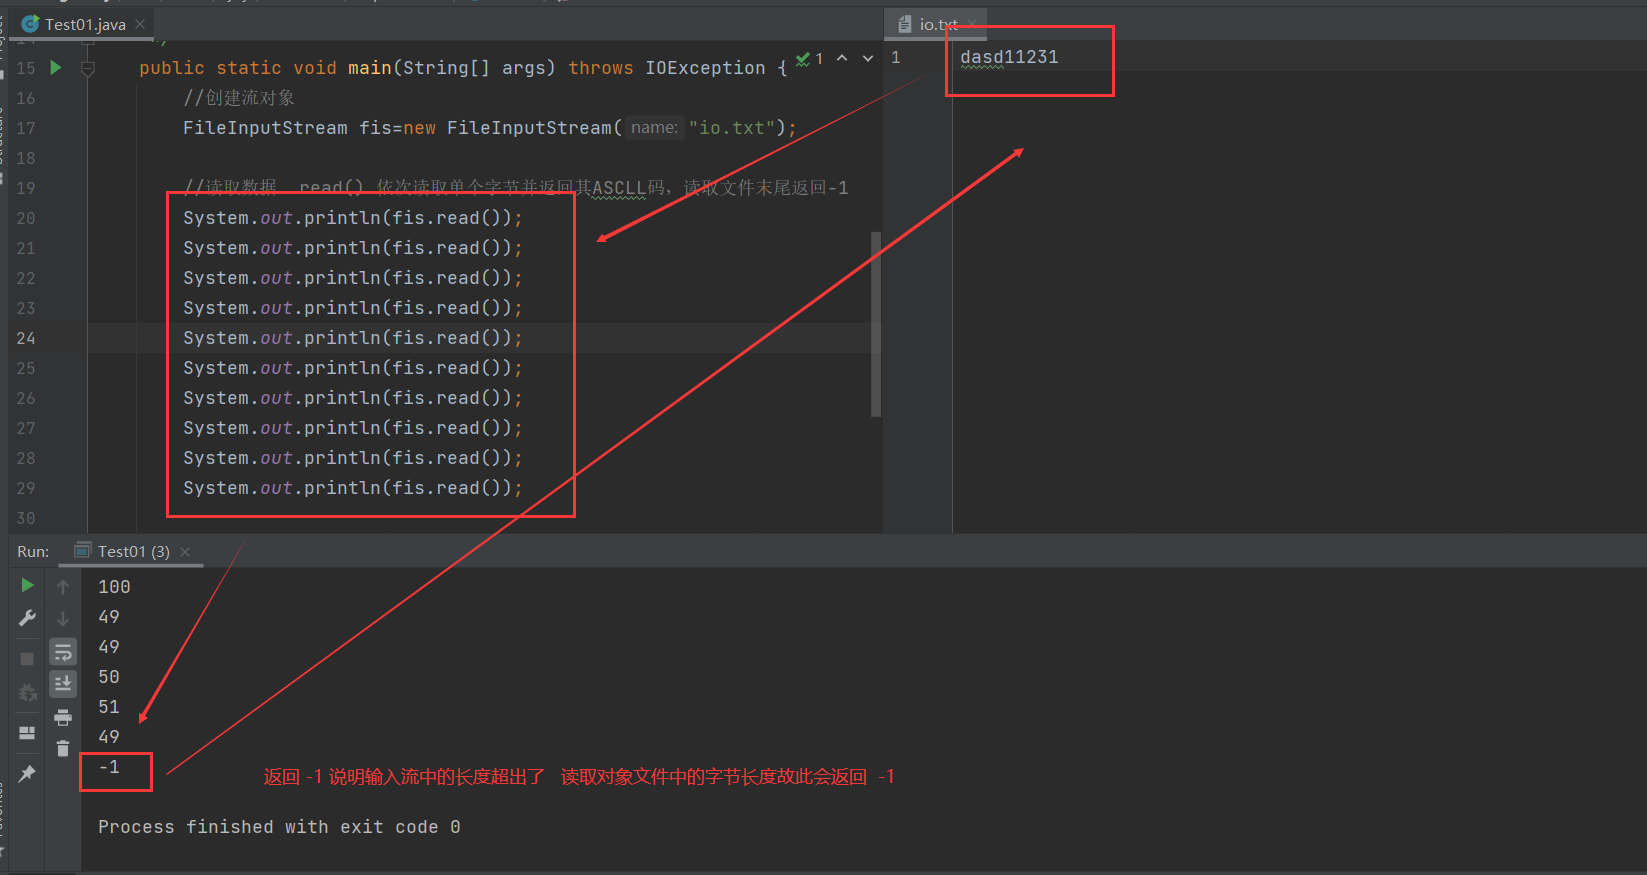Click line number 1 in io.txt gutter
This screenshot has height=875, width=1647.
(x=896, y=57)
